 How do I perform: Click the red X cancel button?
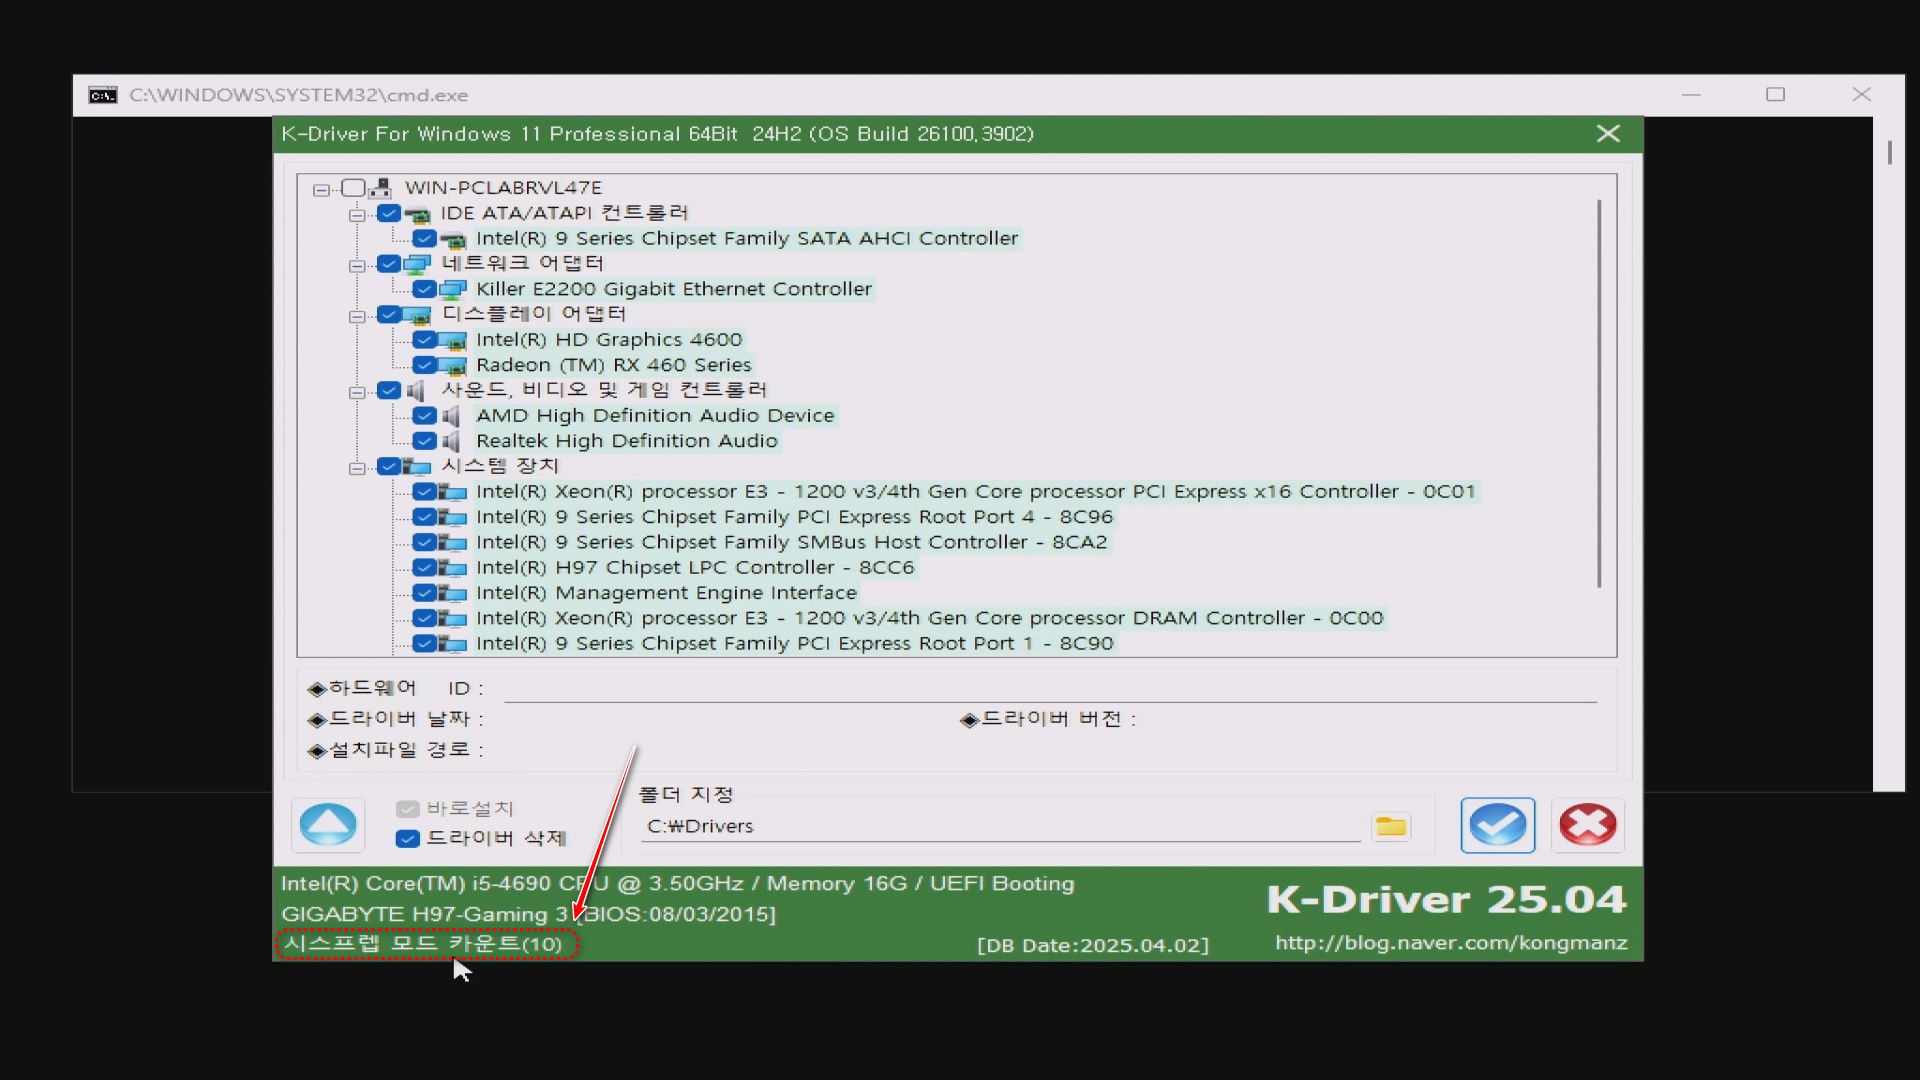(1587, 825)
